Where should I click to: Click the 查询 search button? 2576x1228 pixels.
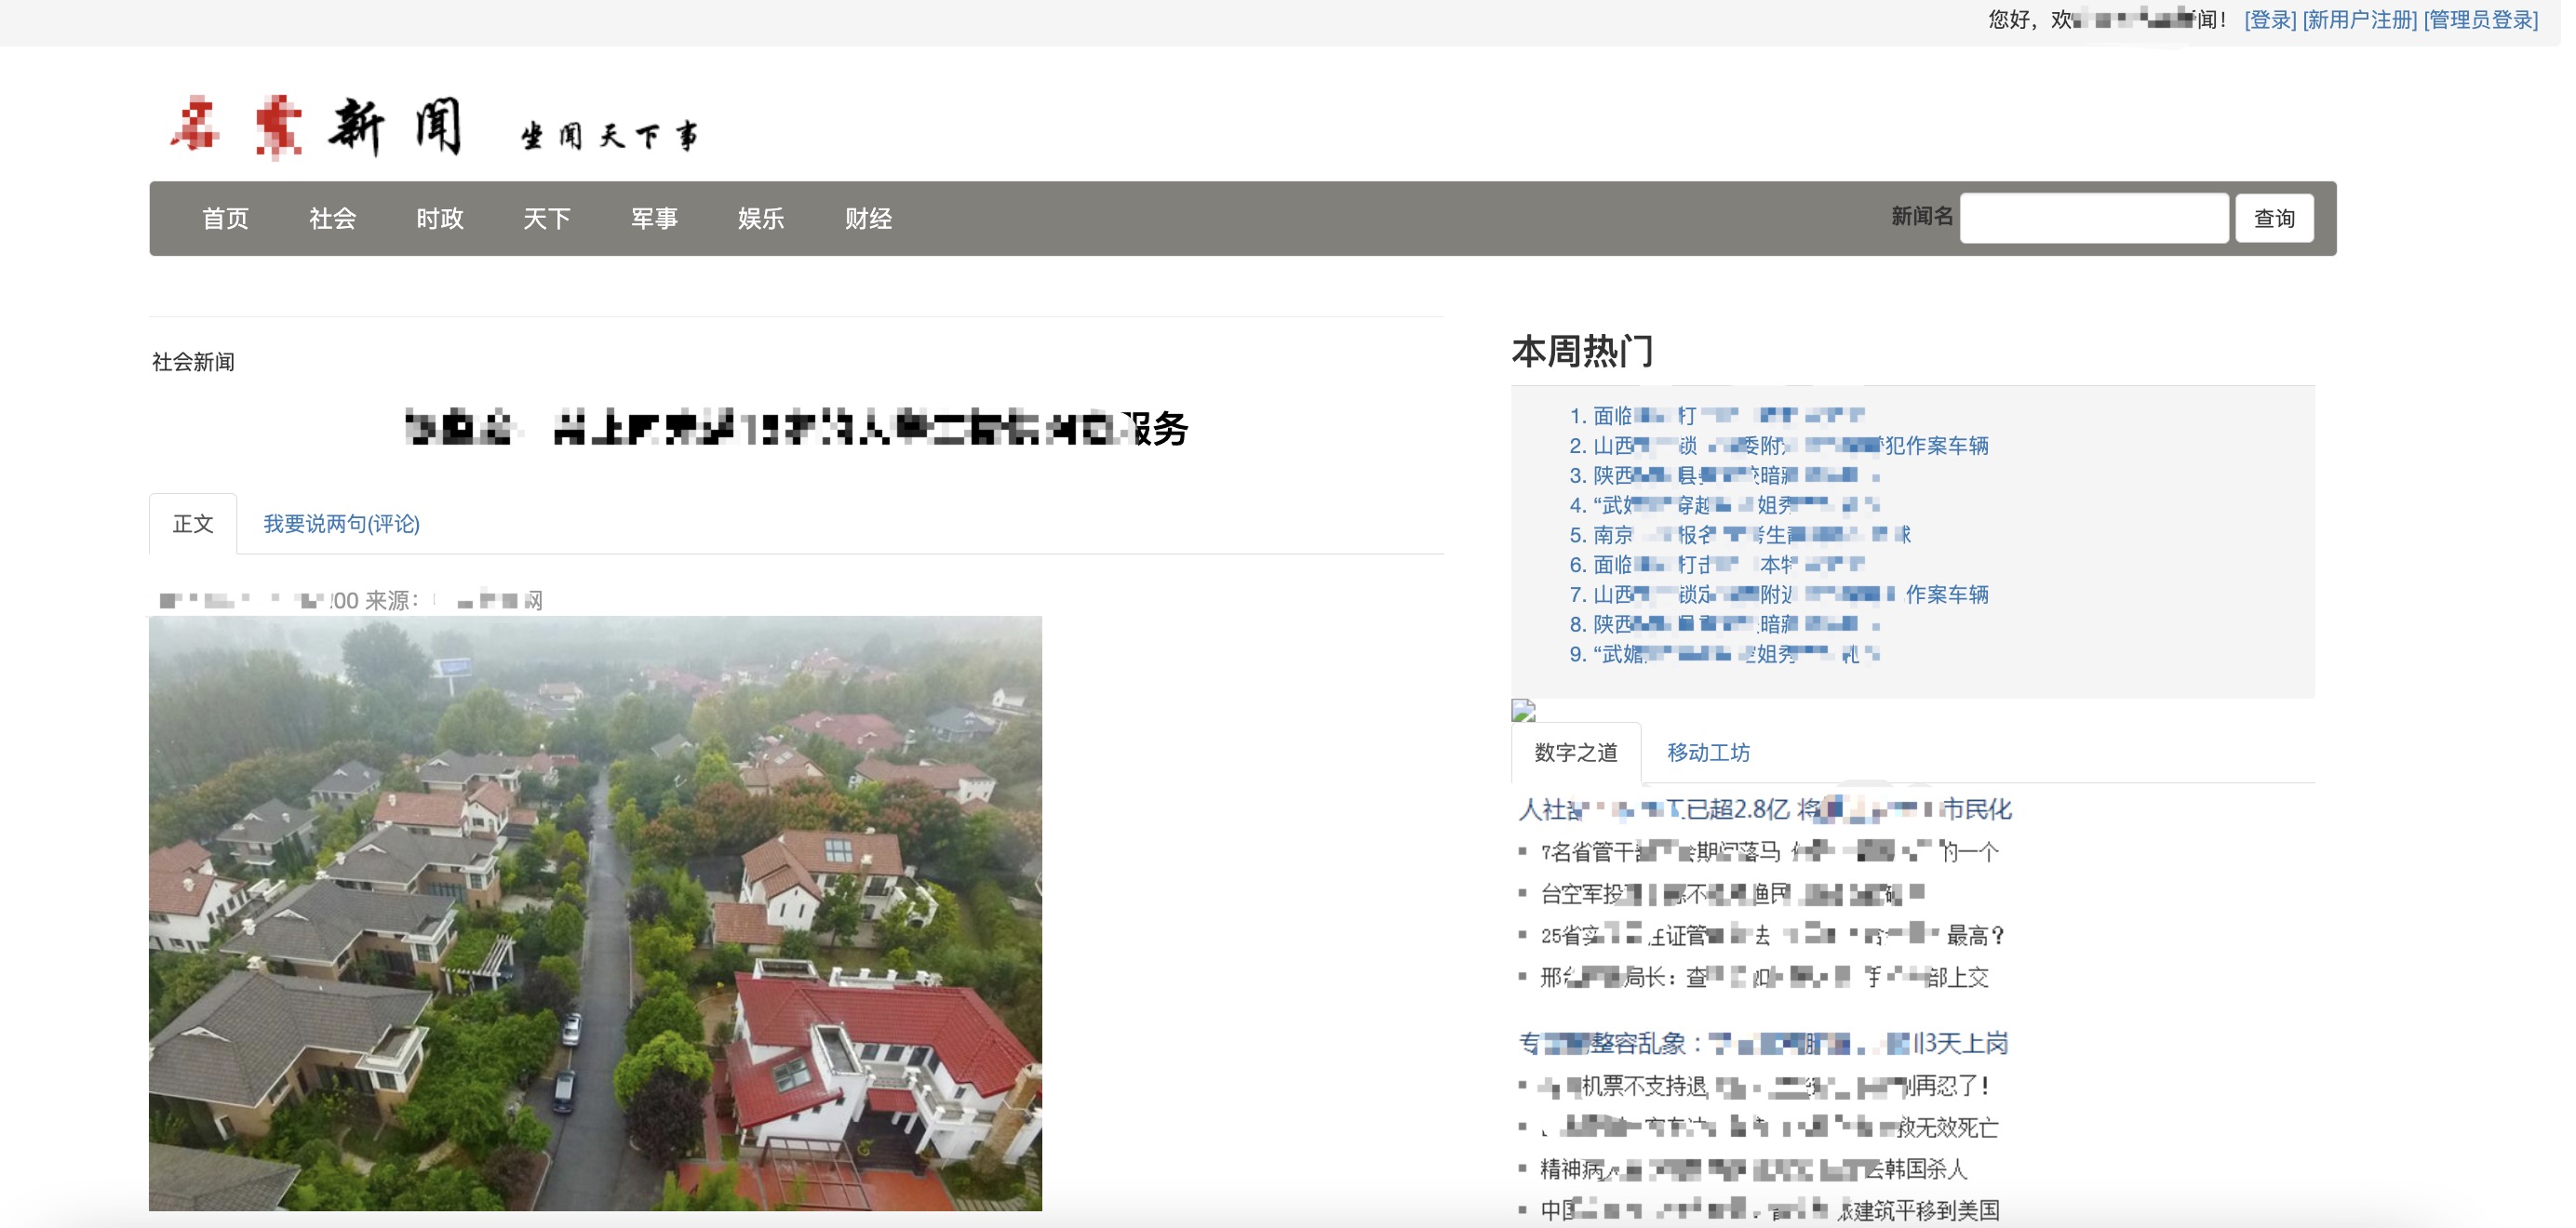tap(2275, 218)
